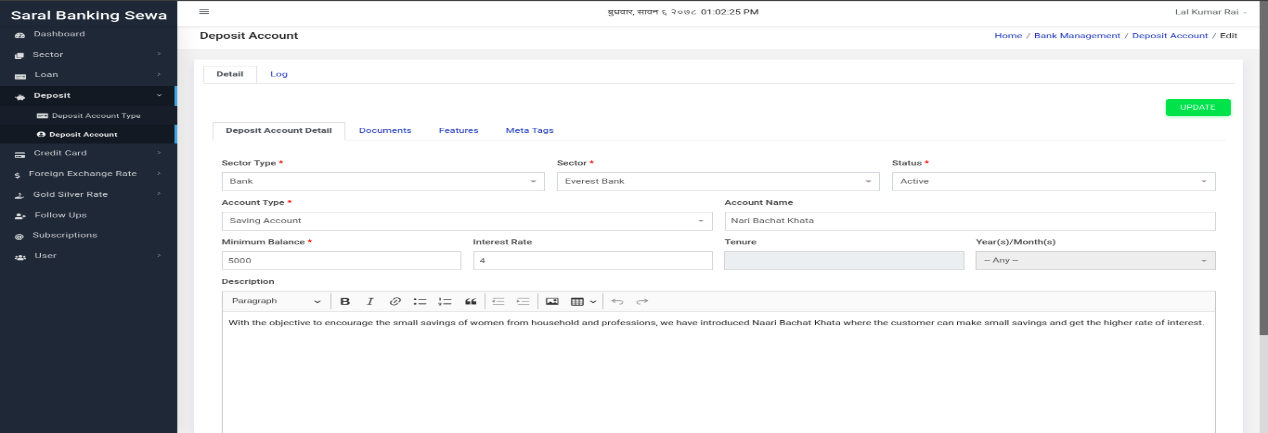
Task: Open Account Type dropdown showing Saving Account
Action: (x=467, y=220)
